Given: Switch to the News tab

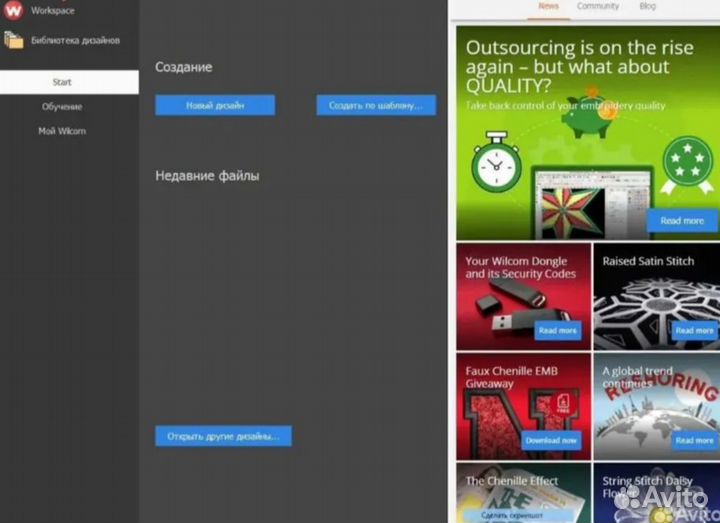Looking at the screenshot, I should 548,6.
